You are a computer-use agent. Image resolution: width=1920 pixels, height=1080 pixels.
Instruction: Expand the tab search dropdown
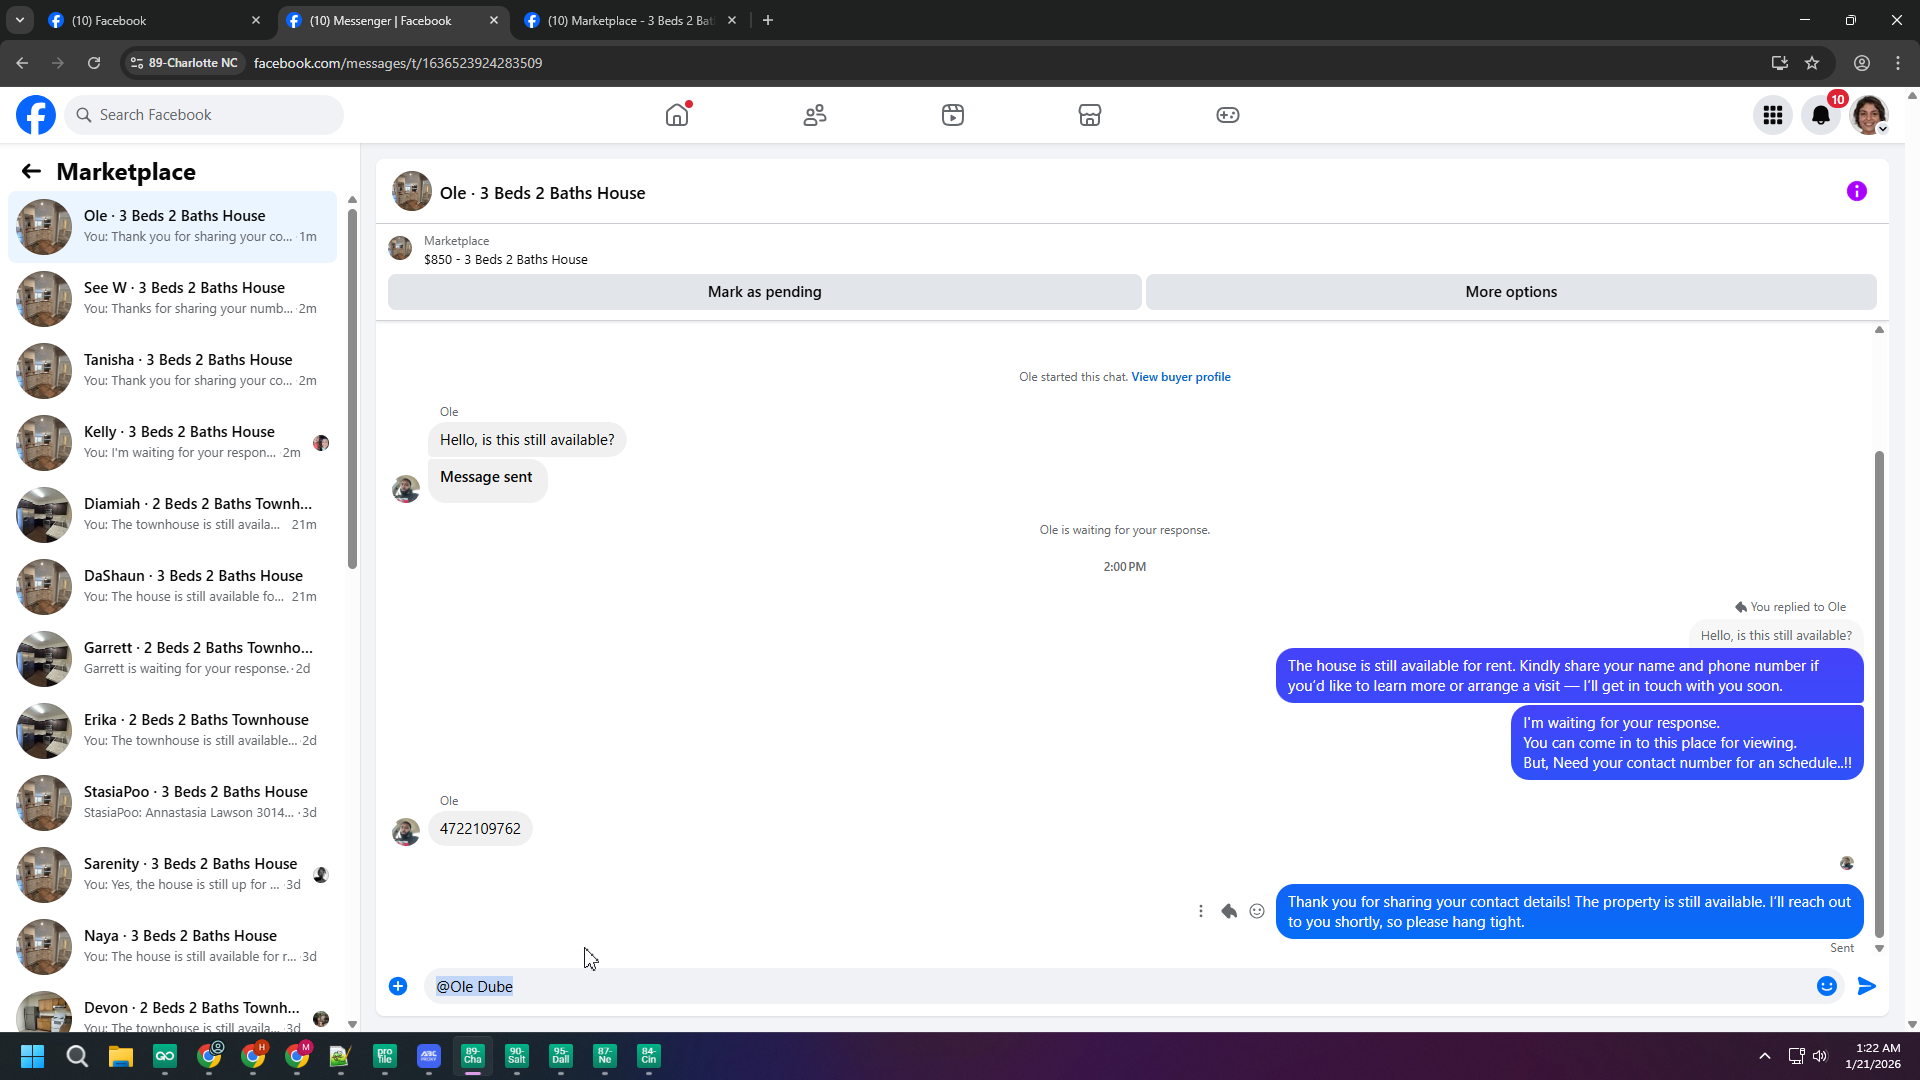click(19, 20)
